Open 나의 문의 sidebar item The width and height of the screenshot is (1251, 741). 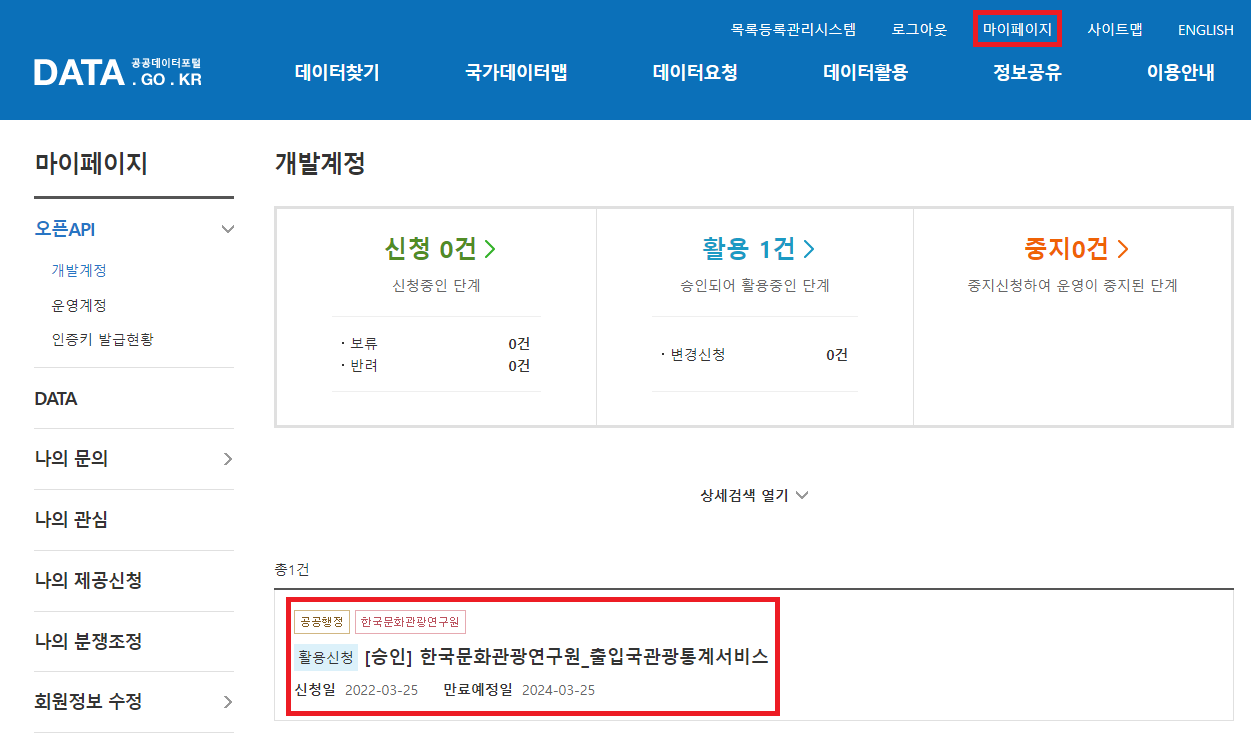coord(71,459)
